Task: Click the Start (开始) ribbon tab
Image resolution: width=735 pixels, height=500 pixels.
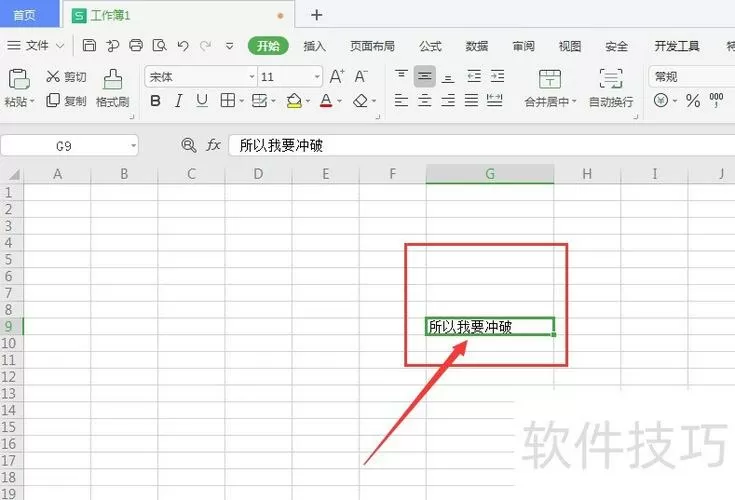Action: pyautogui.click(x=268, y=45)
